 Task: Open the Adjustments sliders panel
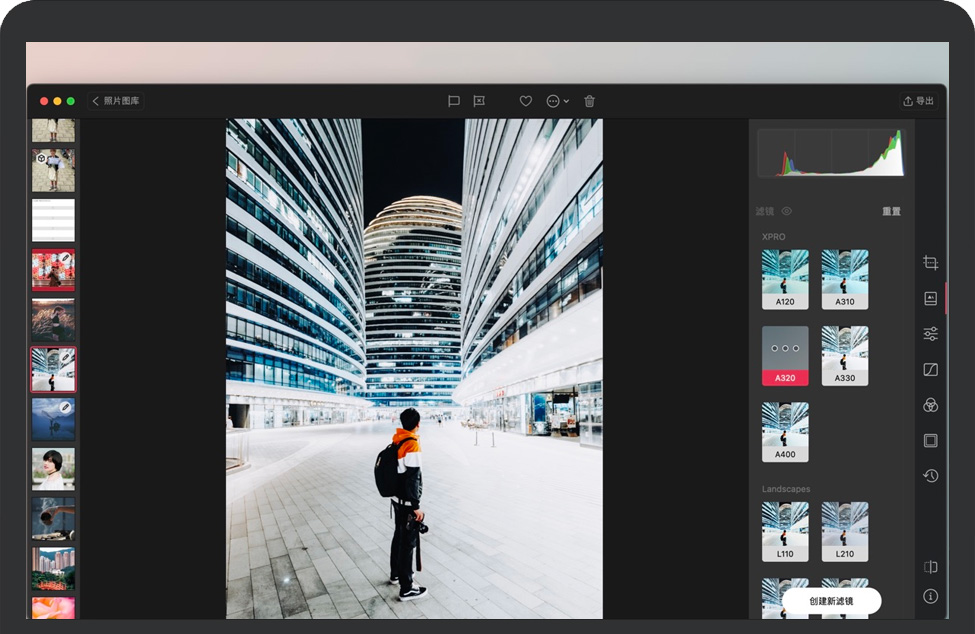930,334
